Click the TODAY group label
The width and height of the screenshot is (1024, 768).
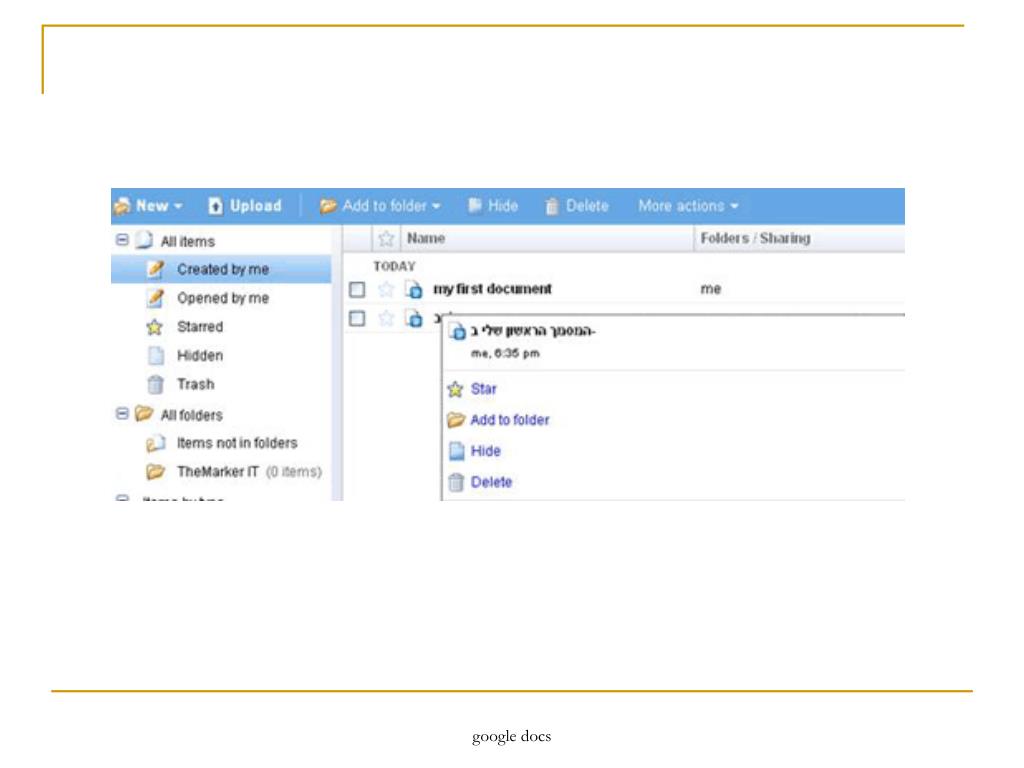[x=394, y=266]
